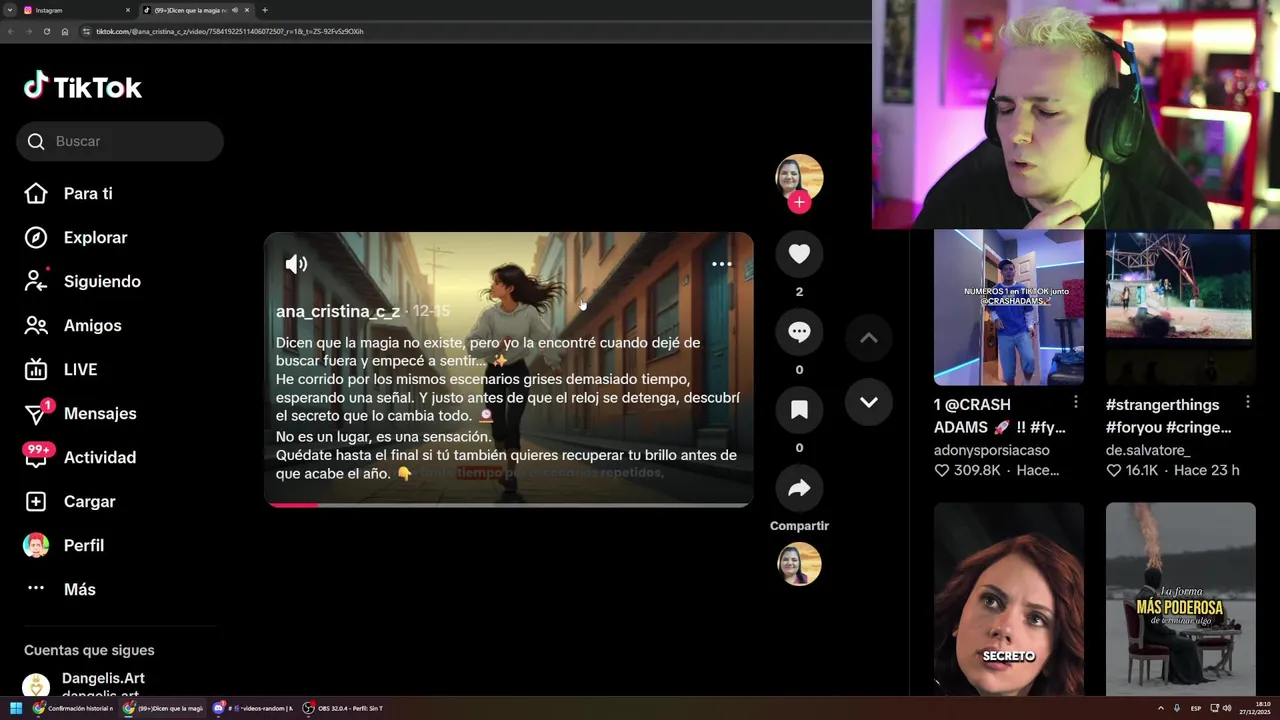The image size is (1280, 720).
Task: Open OBS 32.0.4 from the taskbar
Action: coord(343,708)
